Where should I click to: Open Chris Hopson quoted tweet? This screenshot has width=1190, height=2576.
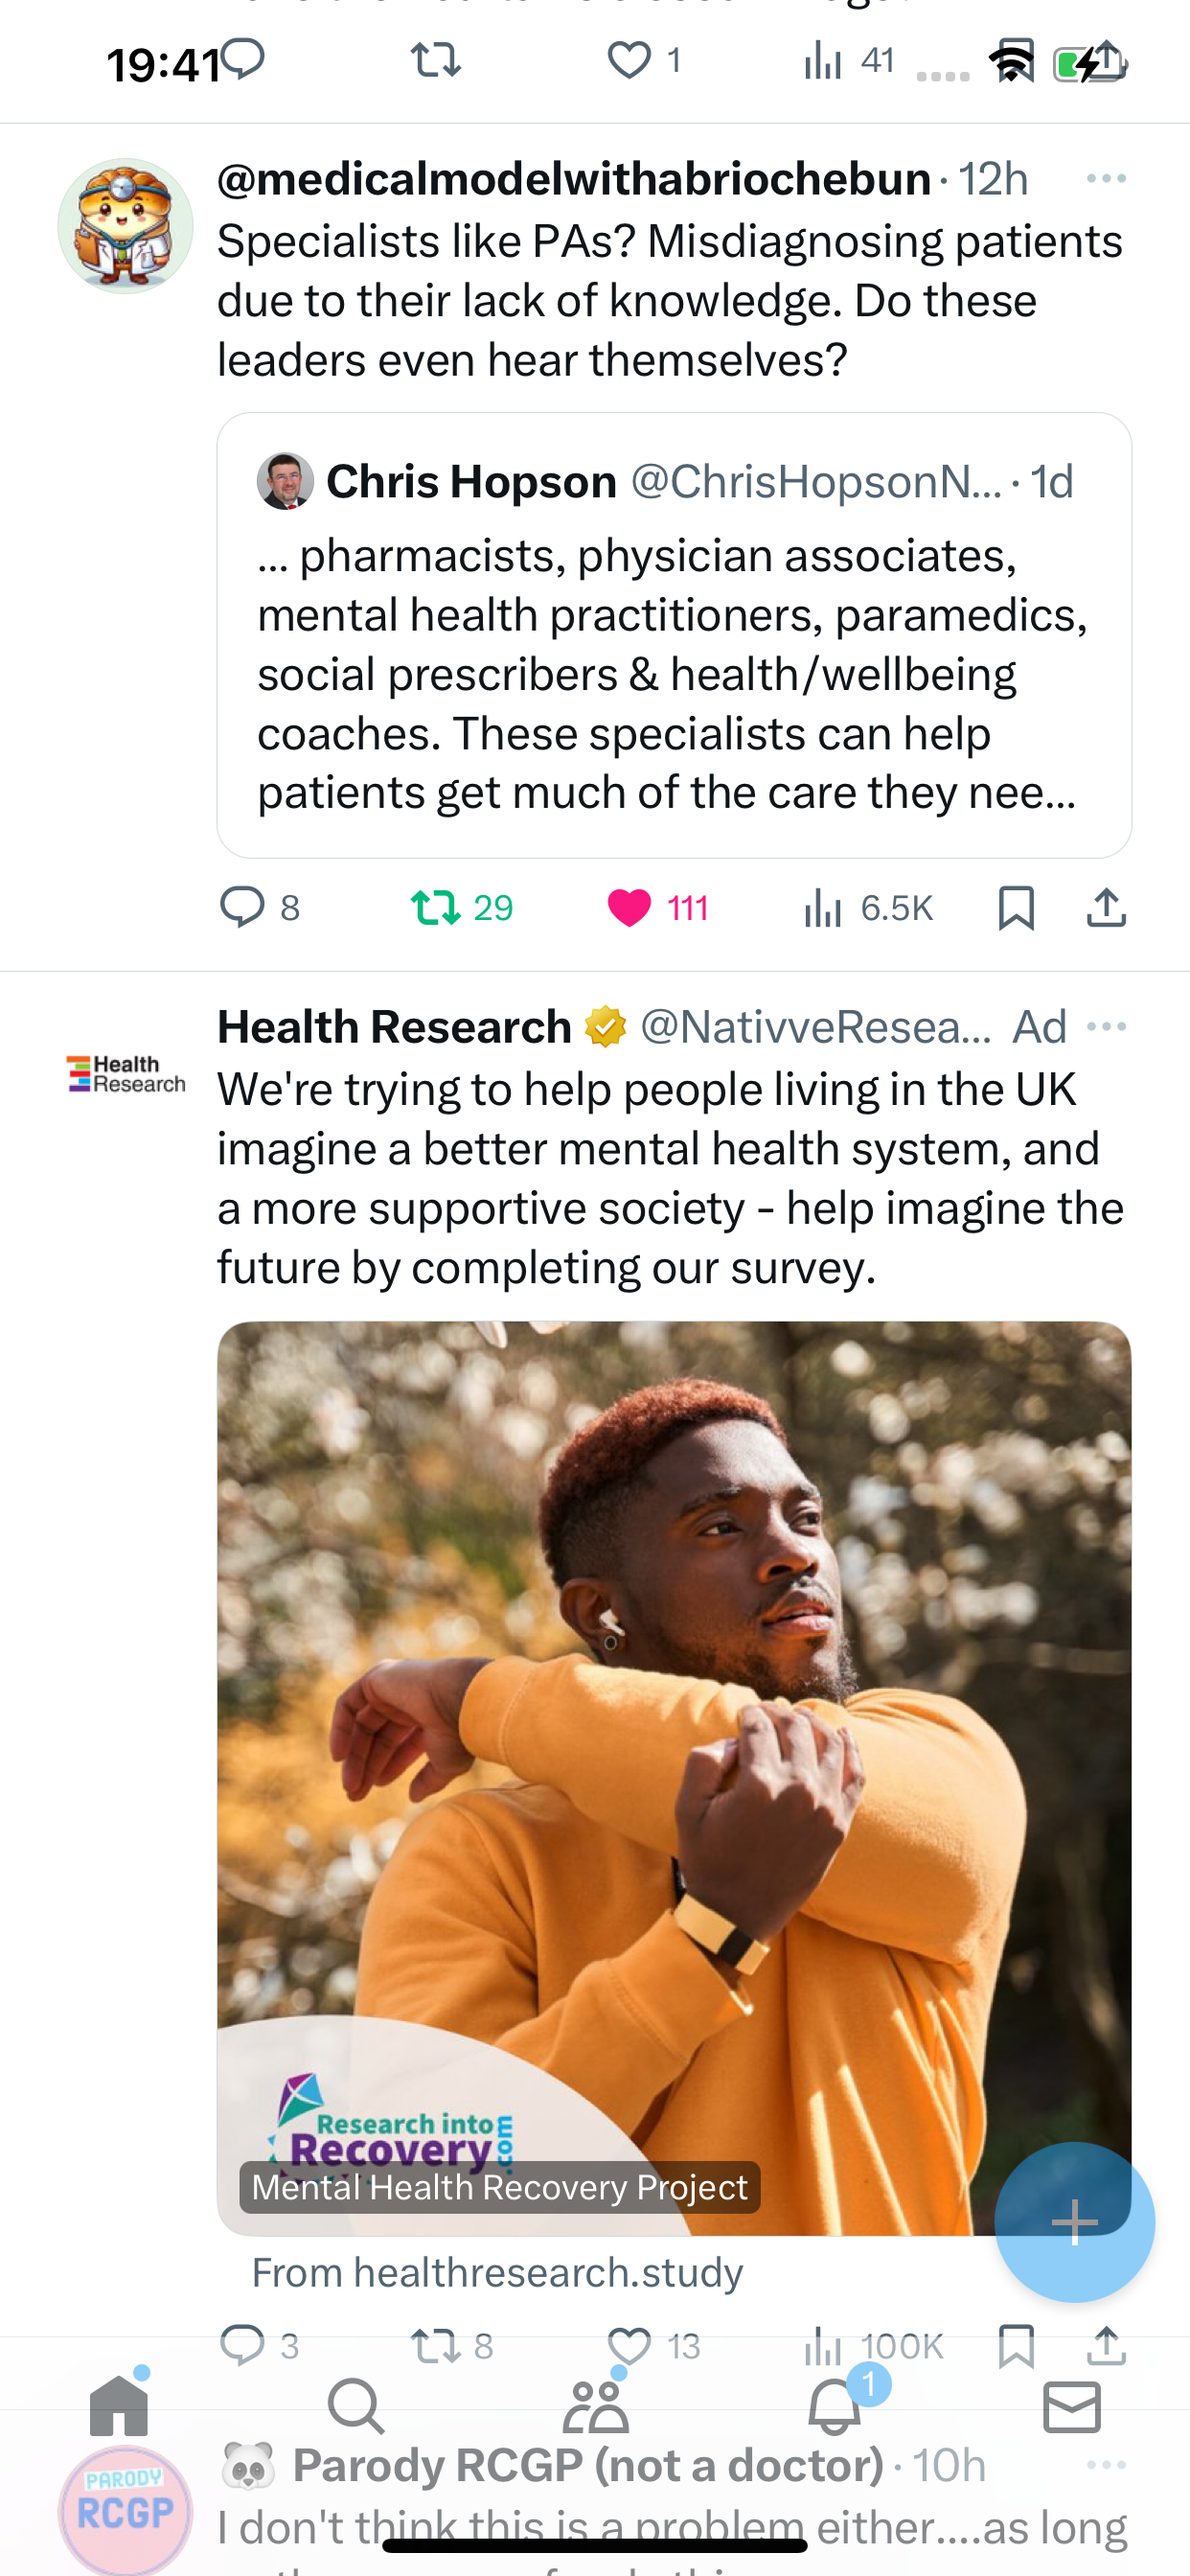pyautogui.click(x=674, y=635)
